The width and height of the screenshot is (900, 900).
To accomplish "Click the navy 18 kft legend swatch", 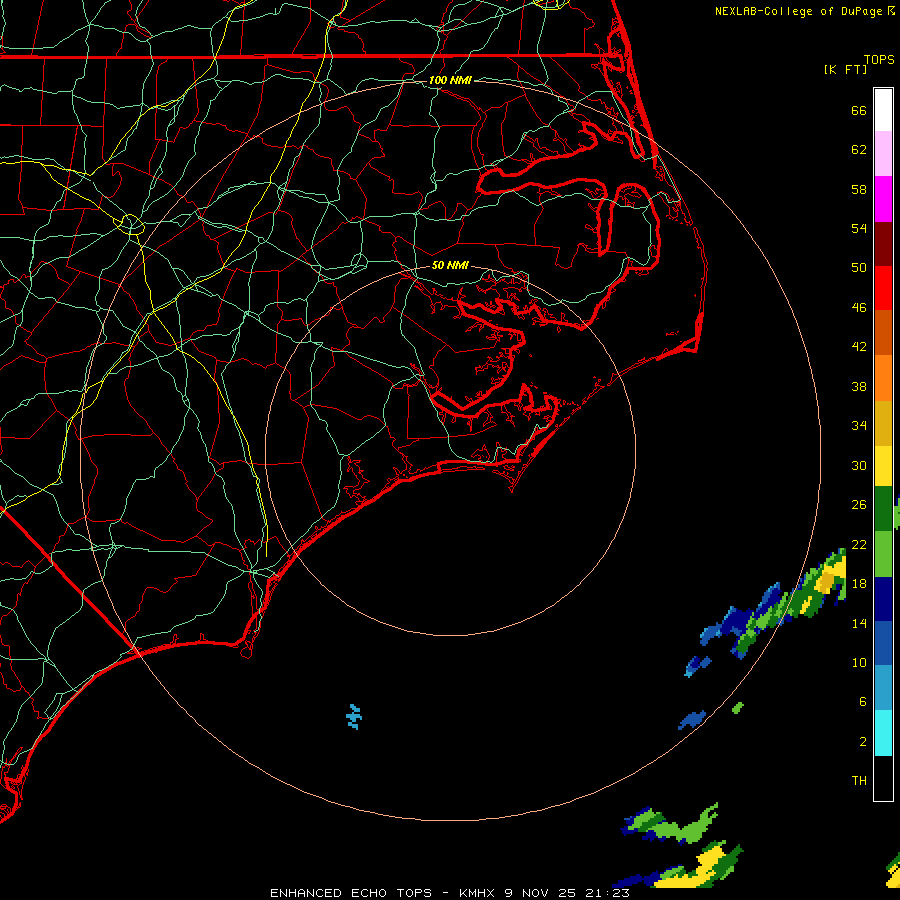I will pos(883,599).
